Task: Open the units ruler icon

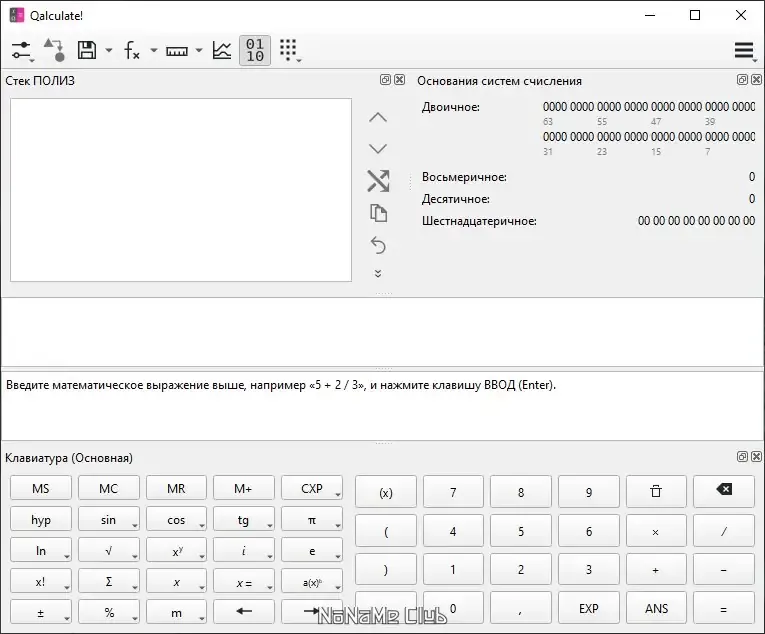Action: coord(177,51)
